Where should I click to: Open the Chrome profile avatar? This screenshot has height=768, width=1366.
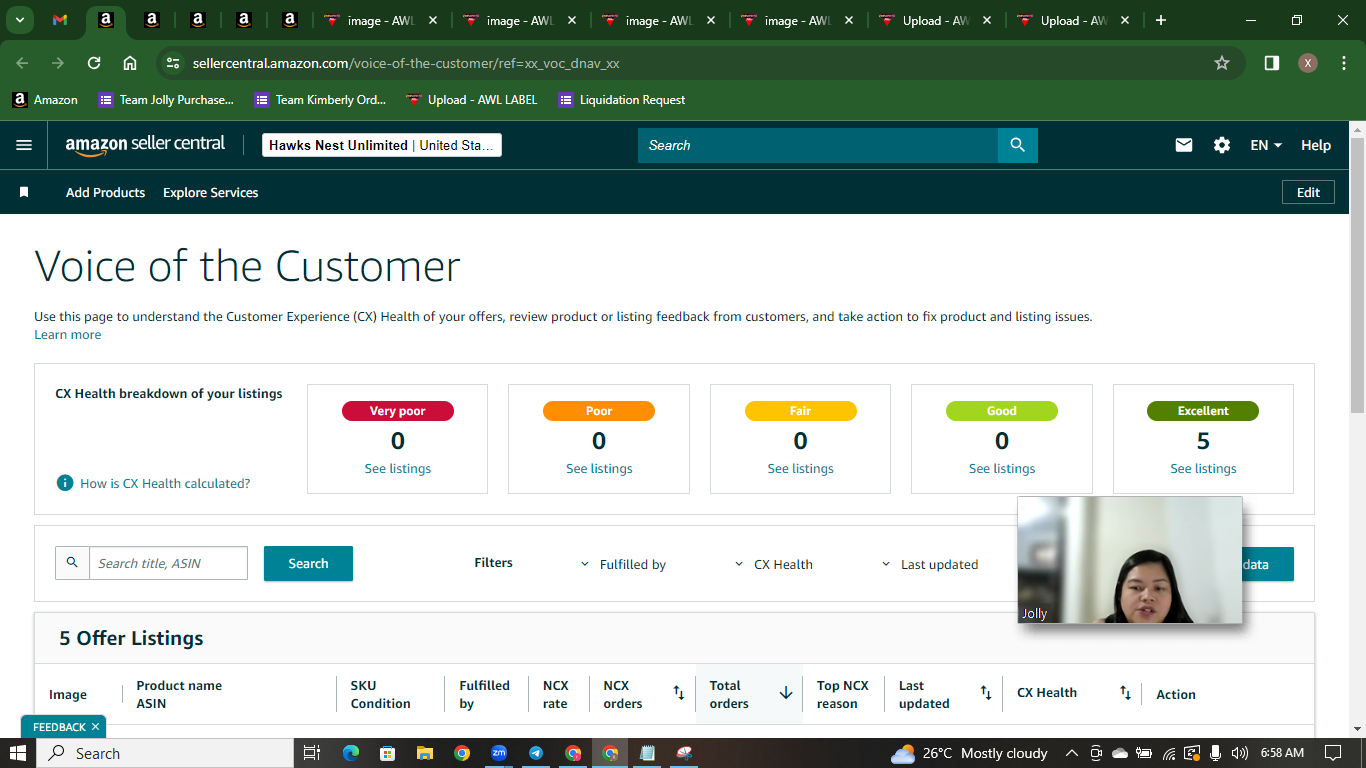coord(1308,63)
